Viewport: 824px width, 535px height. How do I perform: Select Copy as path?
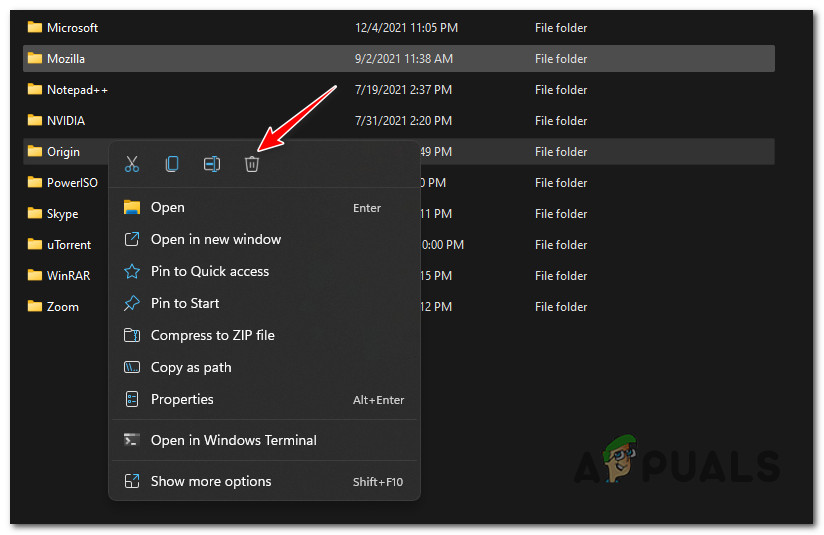click(264, 367)
